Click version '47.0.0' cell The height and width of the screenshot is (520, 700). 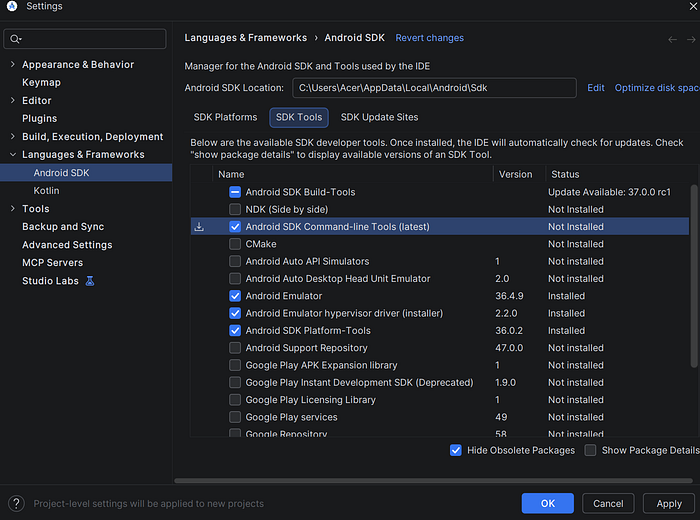[509, 348]
